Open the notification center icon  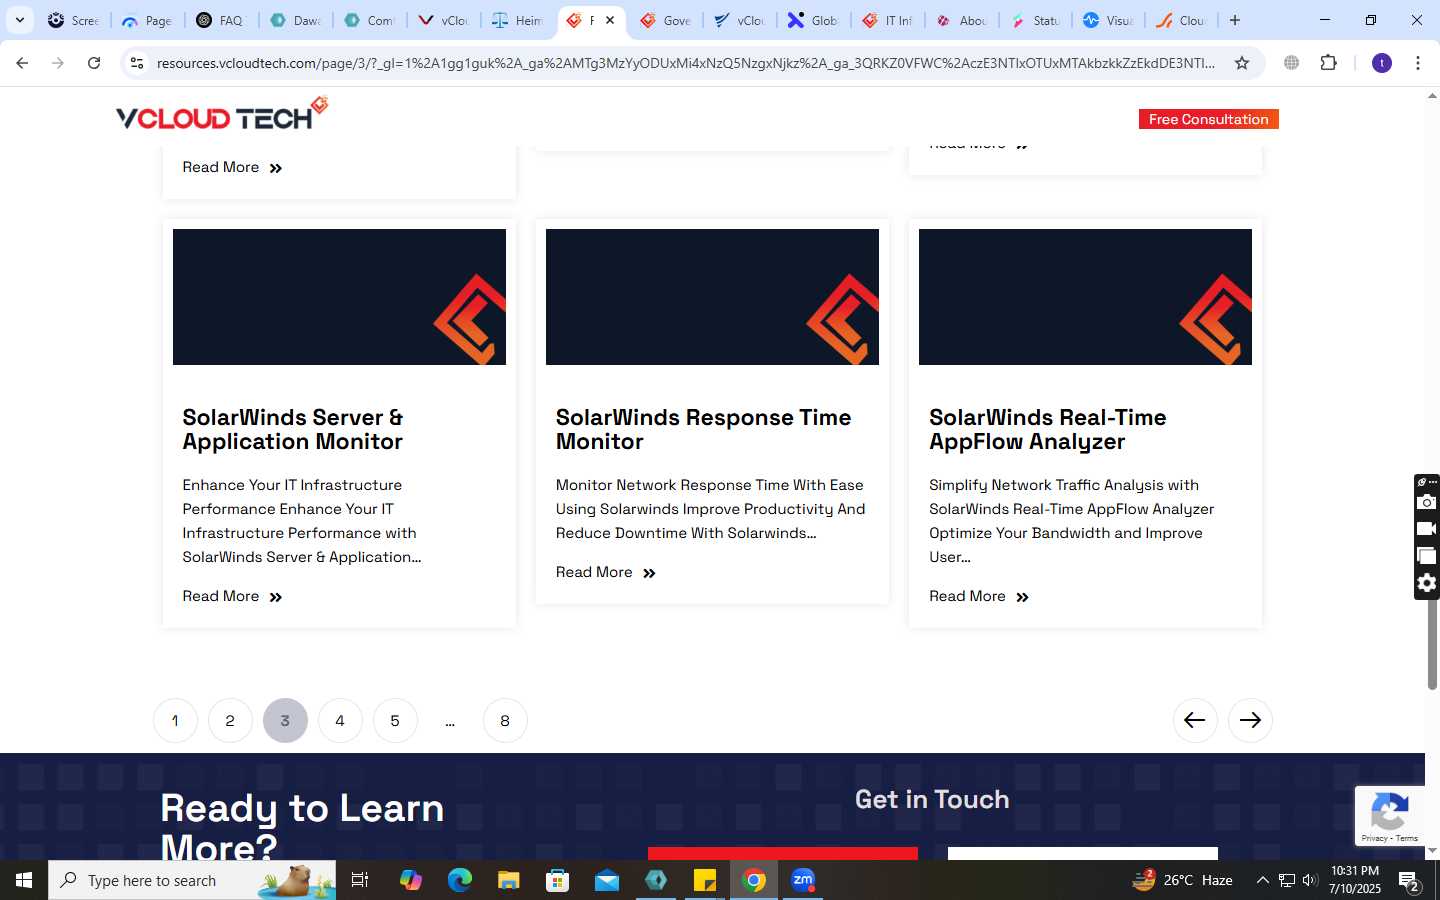click(x=1410, y=882)
